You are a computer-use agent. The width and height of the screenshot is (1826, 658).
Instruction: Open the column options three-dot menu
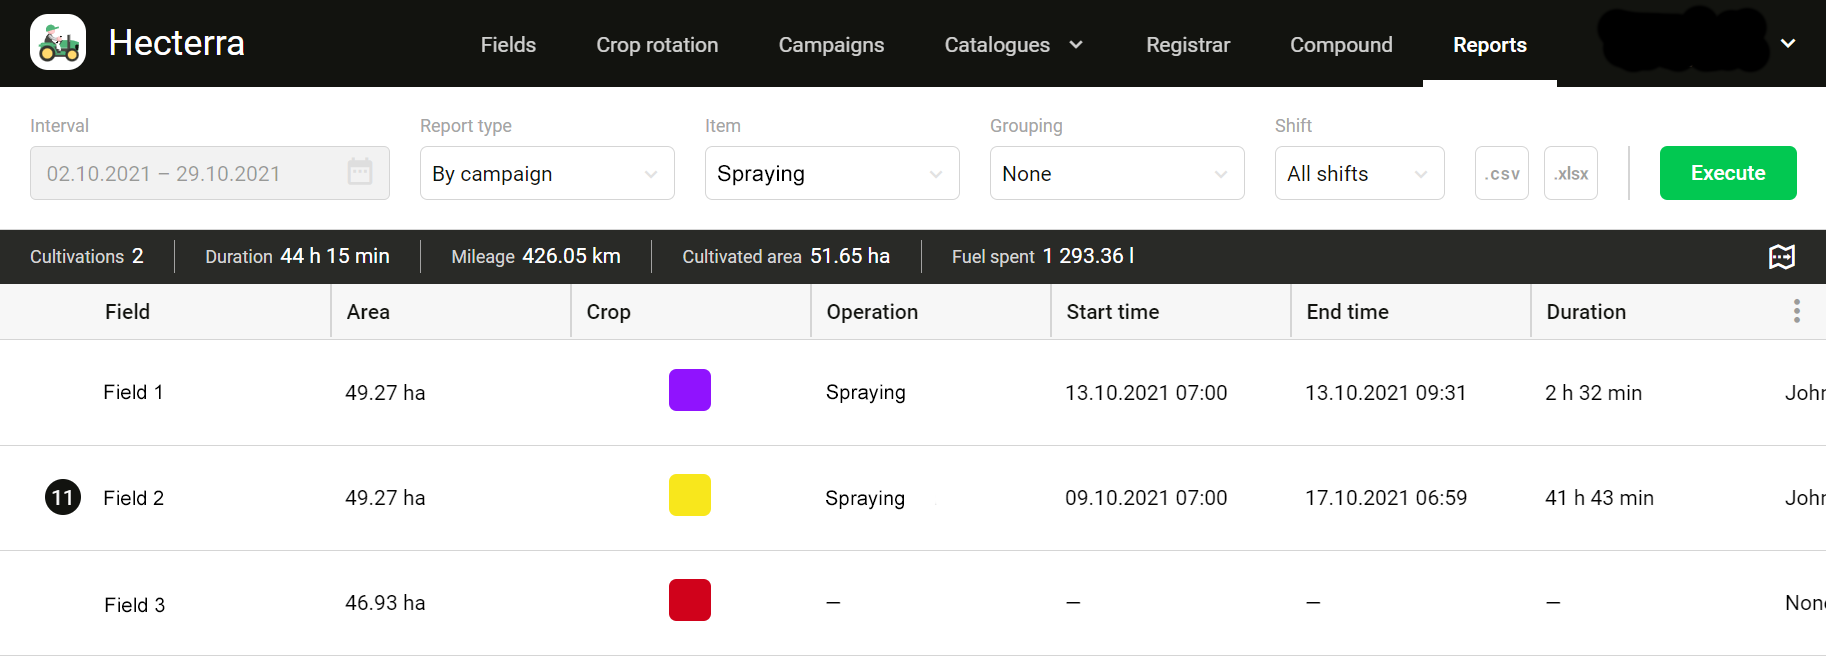point(1796,311)
